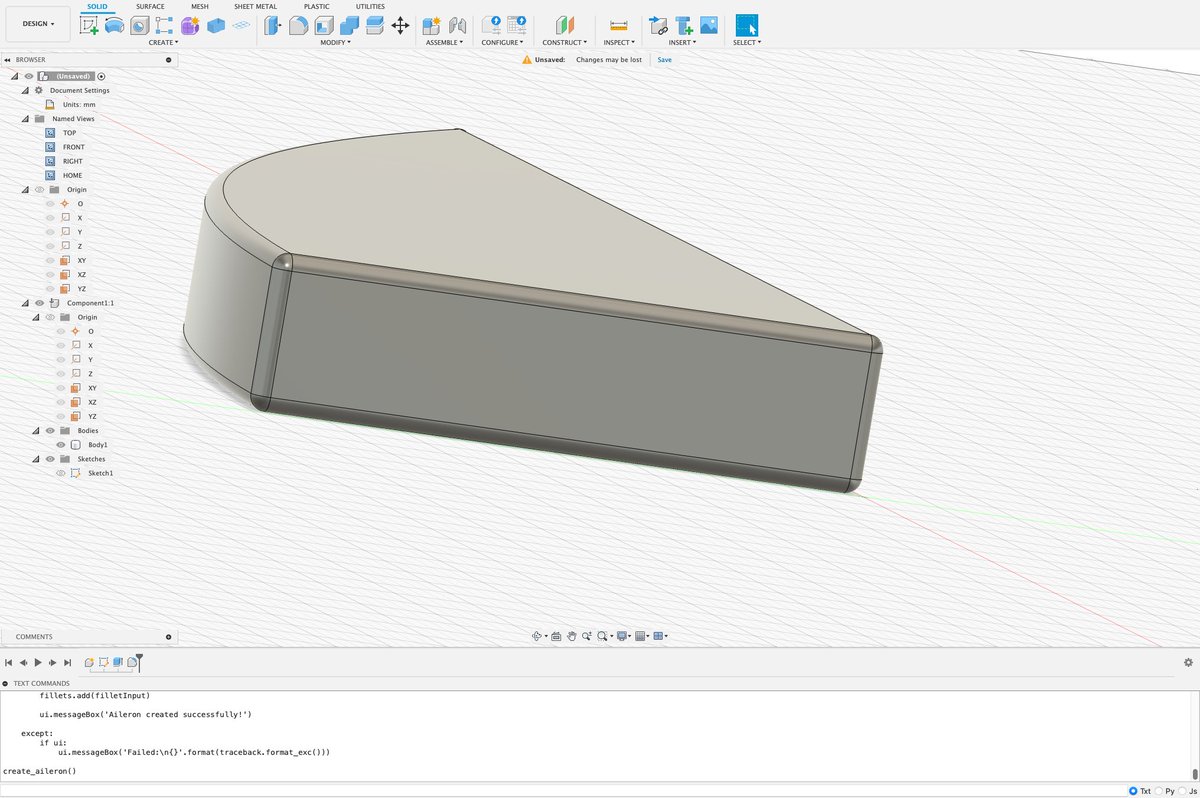Image resolution: width=1200 pixels, height=798 pixels.
Task: Hide Body1 with its visibility eye
Action: click(60, 444)
